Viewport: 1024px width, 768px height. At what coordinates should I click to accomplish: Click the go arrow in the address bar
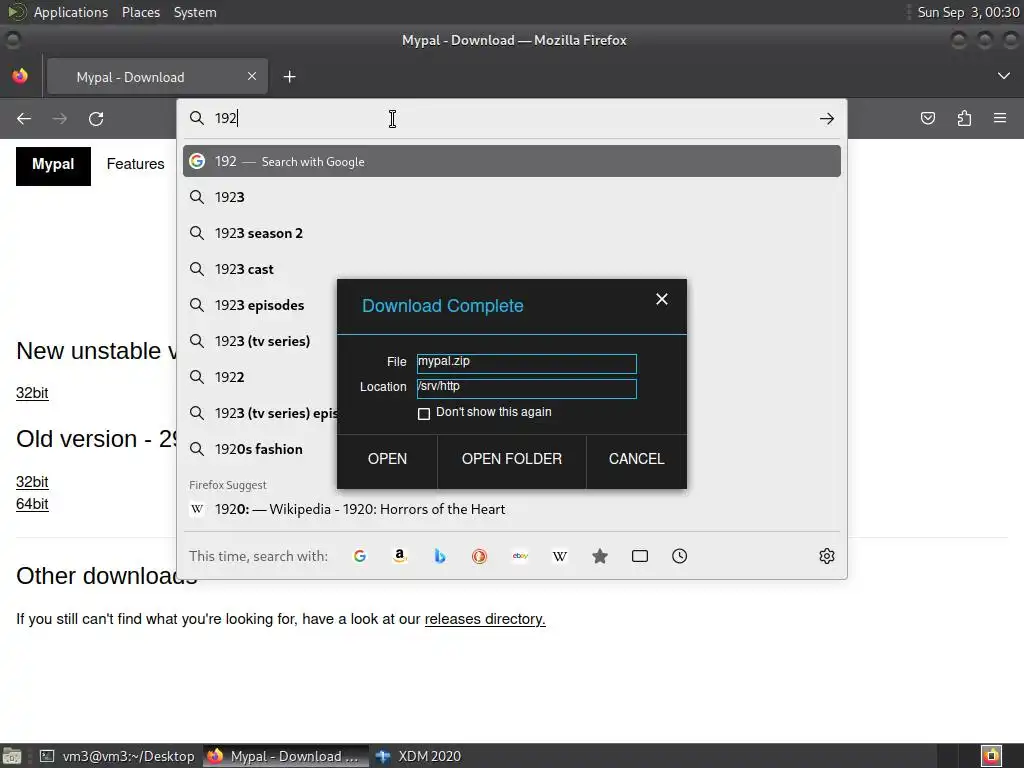[x=826, y=119]
